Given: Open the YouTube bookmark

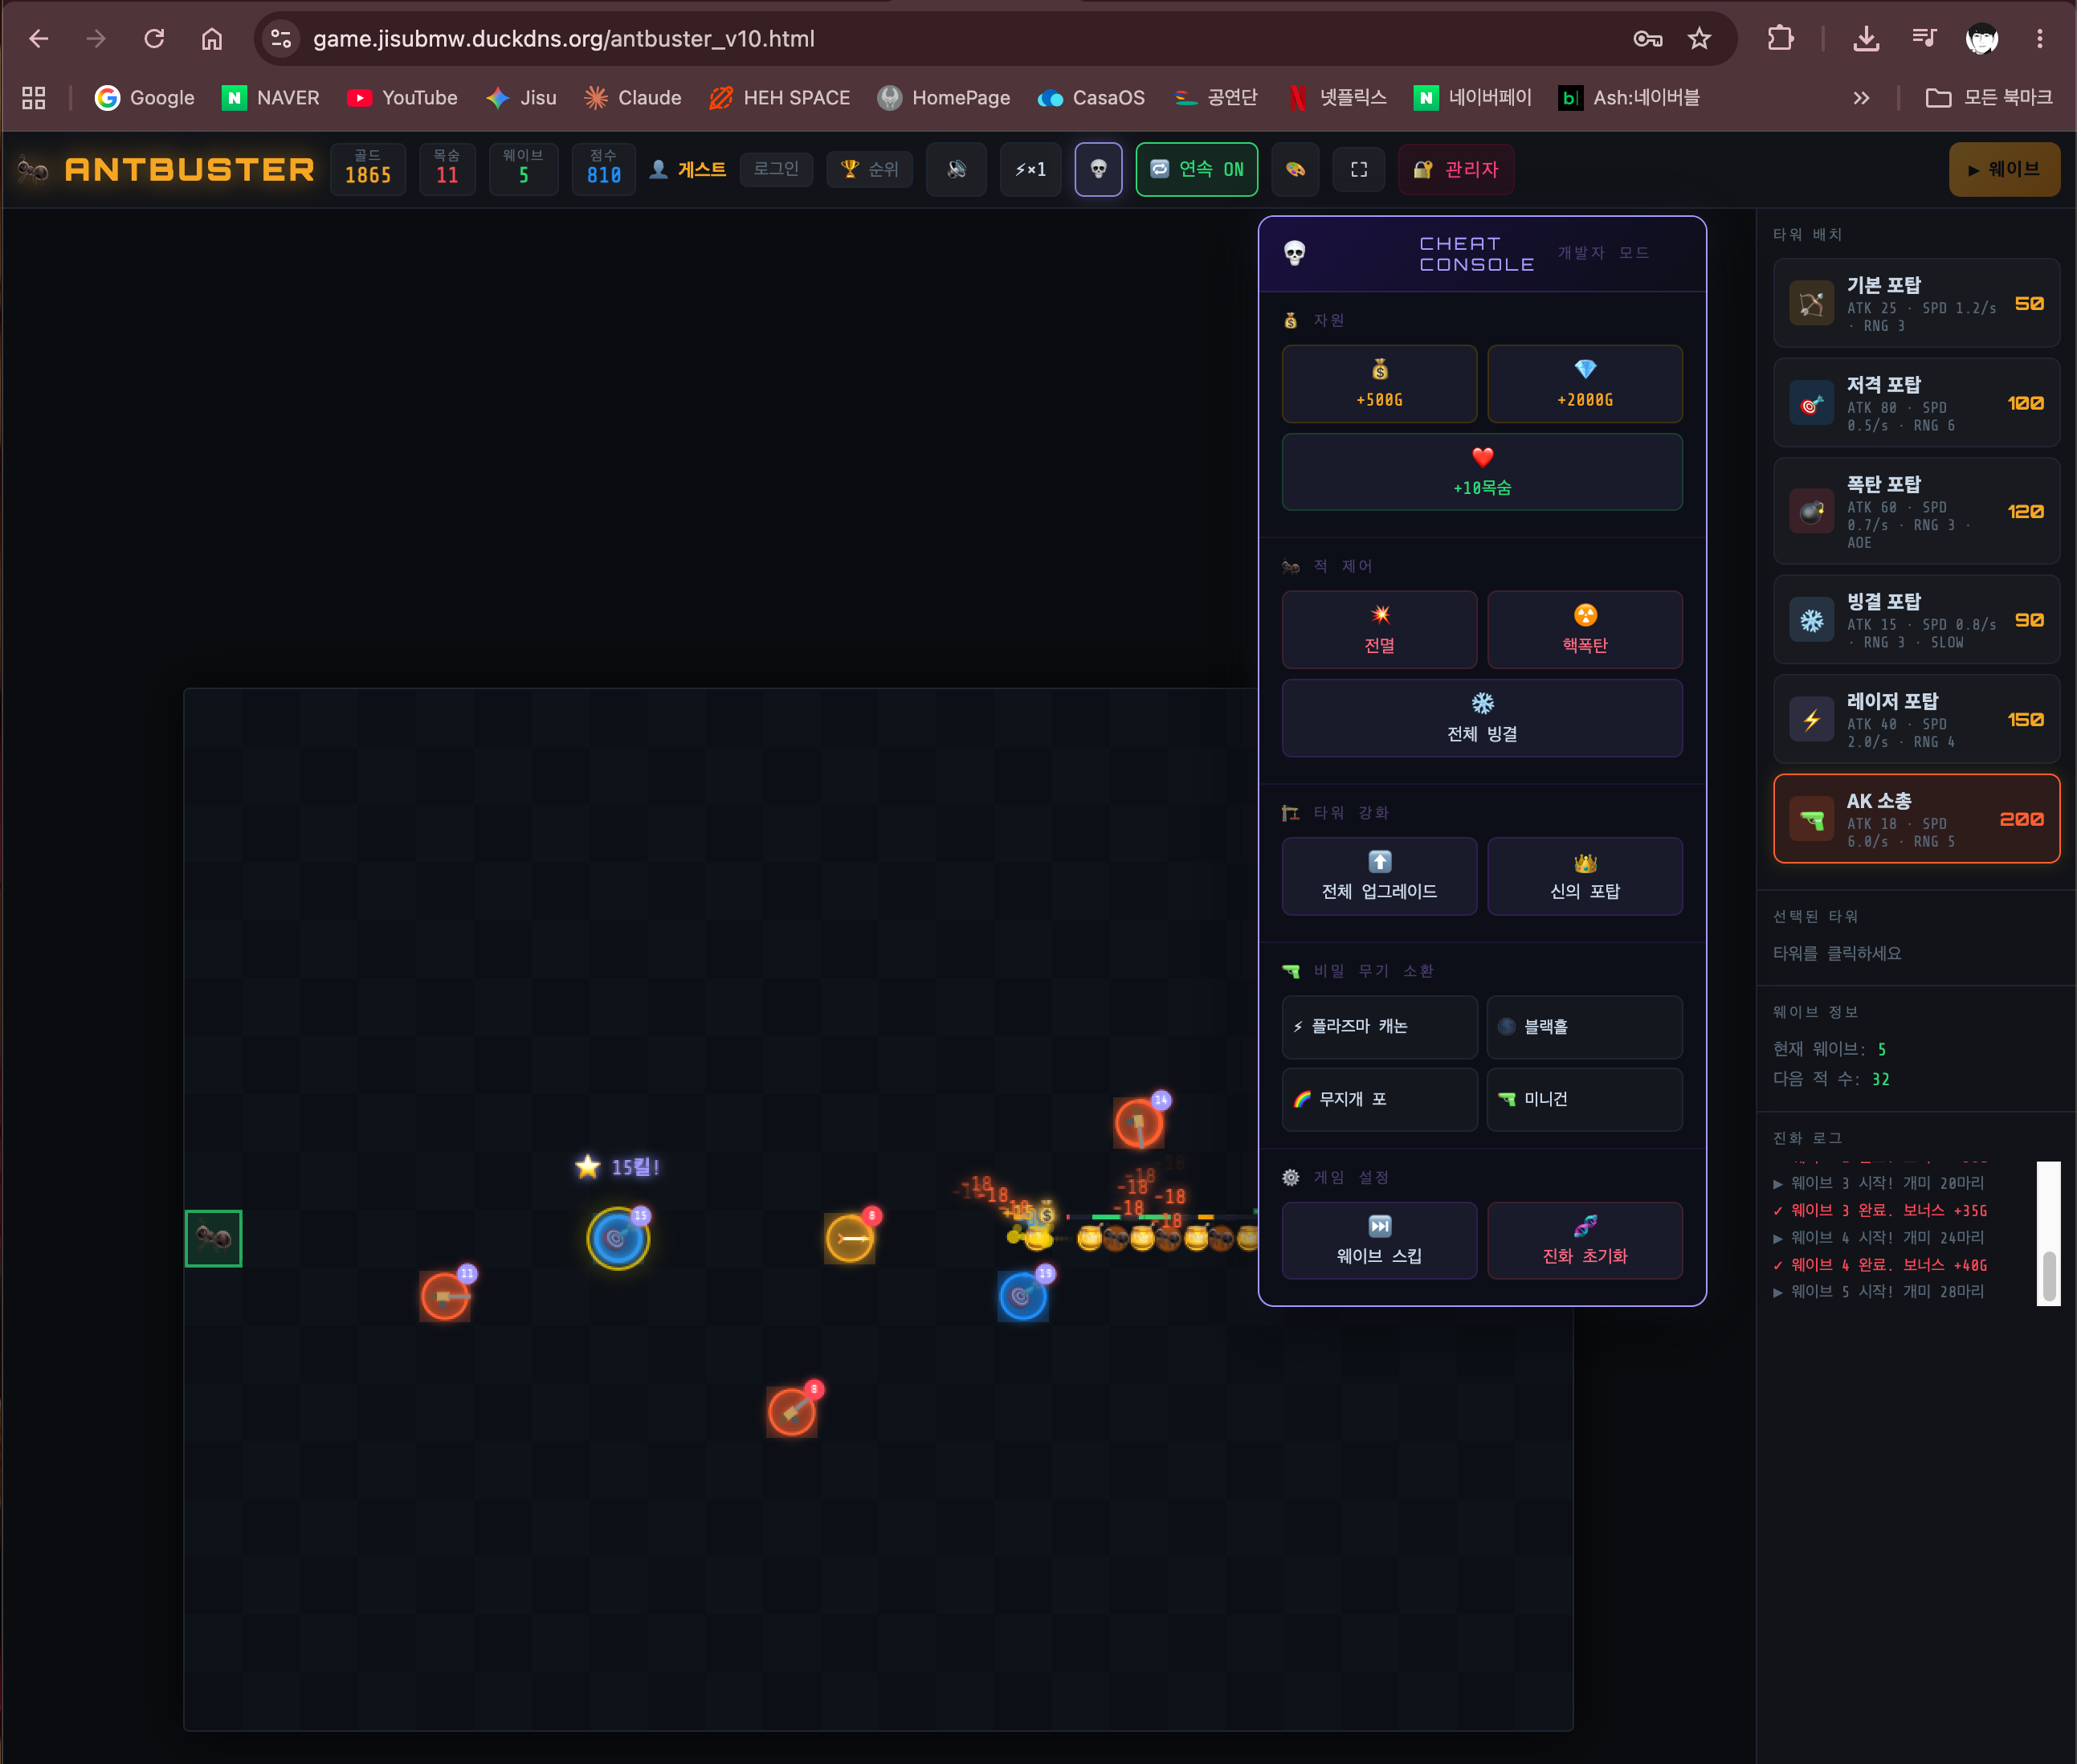Looking at the screenshot, I should coord(402,98).
